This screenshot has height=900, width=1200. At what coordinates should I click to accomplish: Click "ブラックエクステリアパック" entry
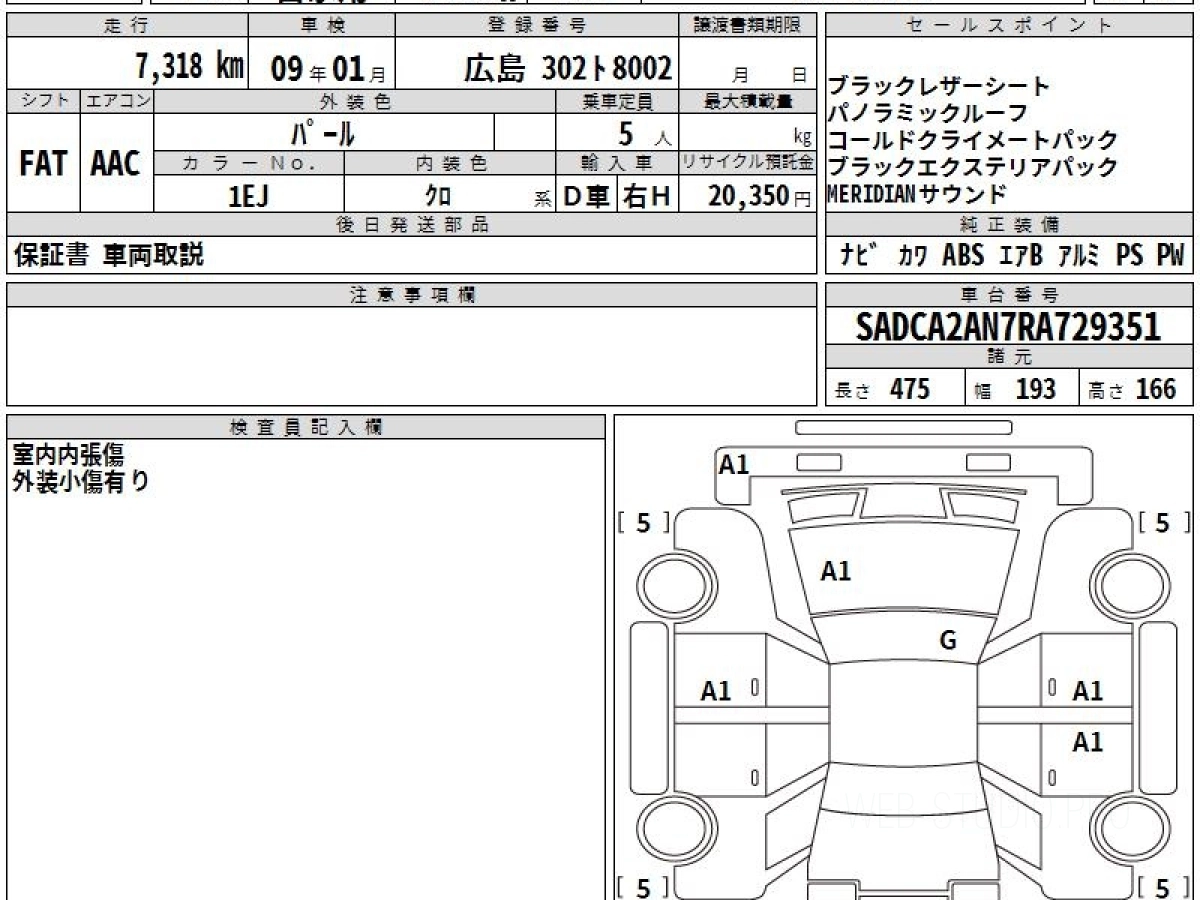coord(973,167)
